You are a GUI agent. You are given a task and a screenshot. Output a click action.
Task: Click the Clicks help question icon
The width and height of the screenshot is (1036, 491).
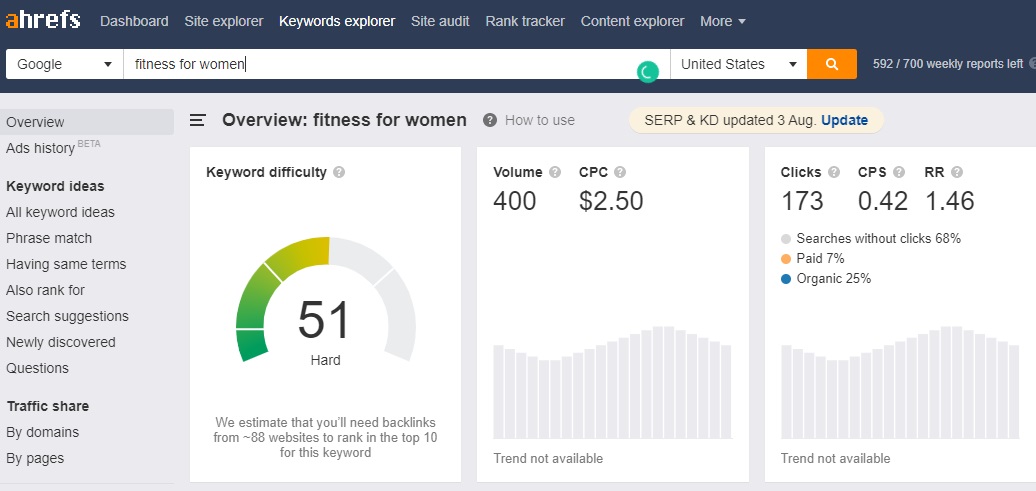pyautogui.click(x=834, y=172)
